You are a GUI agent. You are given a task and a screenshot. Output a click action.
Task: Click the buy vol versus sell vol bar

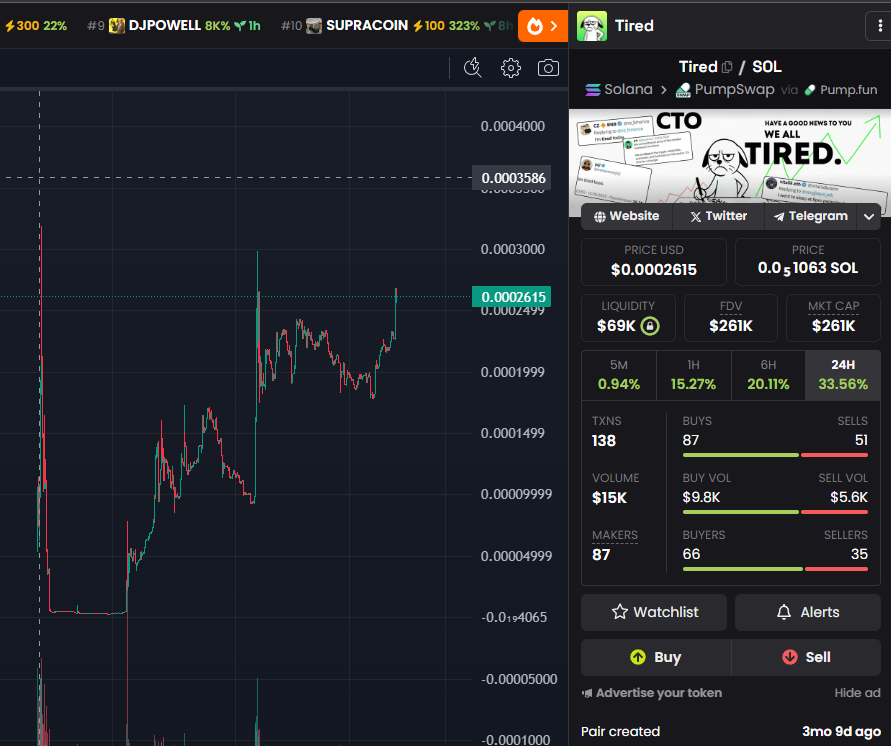(775, 512)
